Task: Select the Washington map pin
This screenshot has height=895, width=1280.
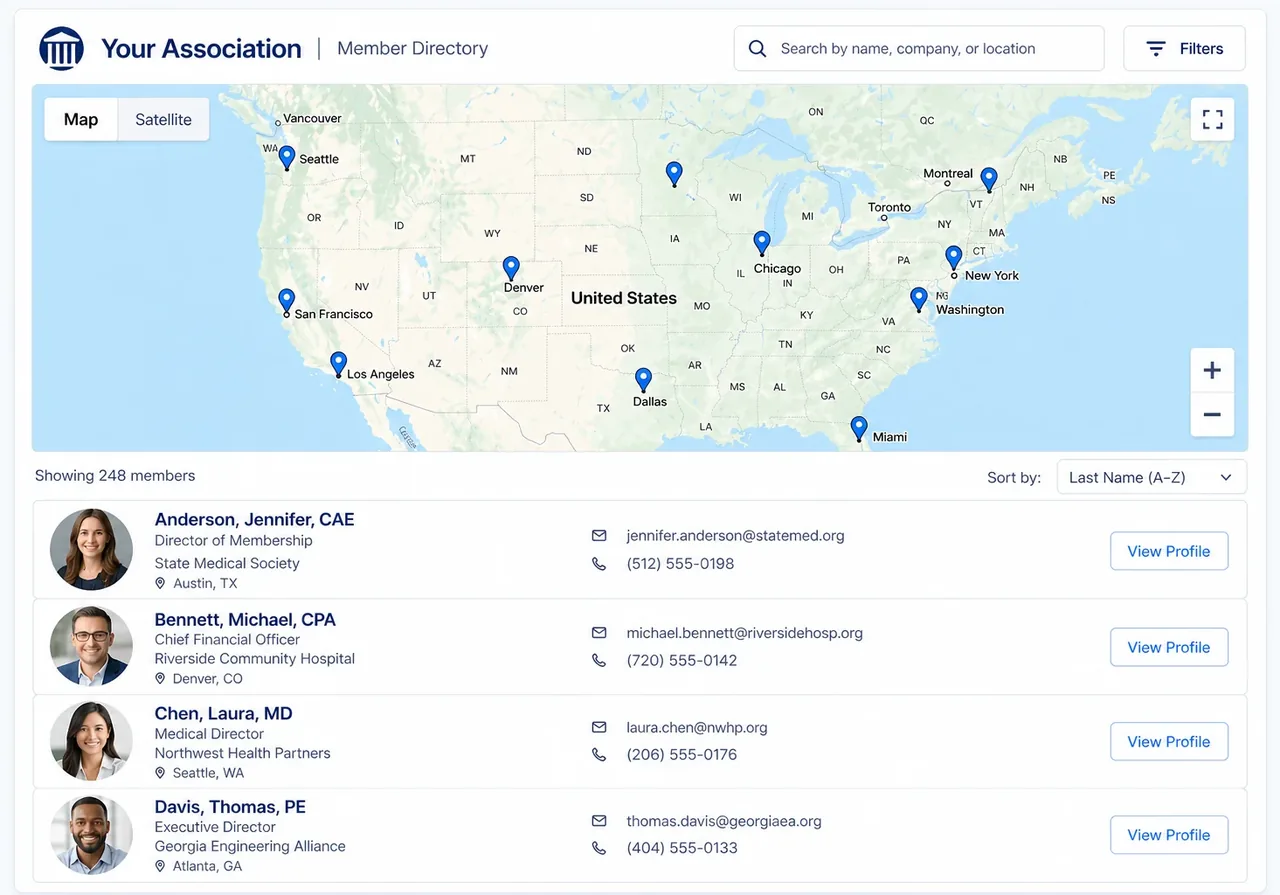Action: pos(919,299)
